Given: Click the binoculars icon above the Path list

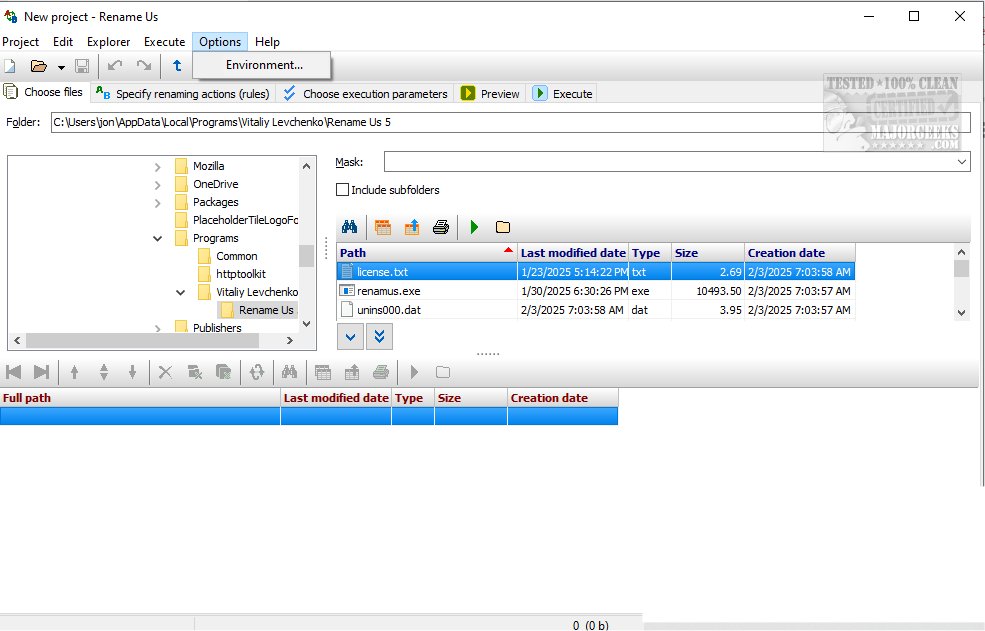Looking at the screenshot, I should 350,227.
